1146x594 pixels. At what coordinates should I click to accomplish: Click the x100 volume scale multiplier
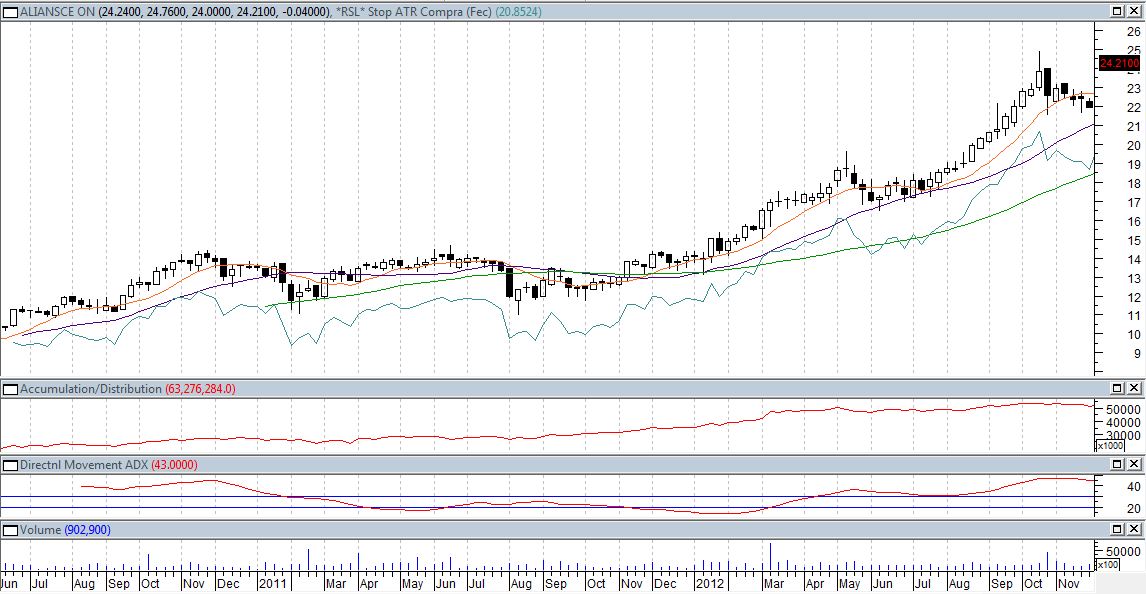pyautogui.click(x=1109, y=565)
